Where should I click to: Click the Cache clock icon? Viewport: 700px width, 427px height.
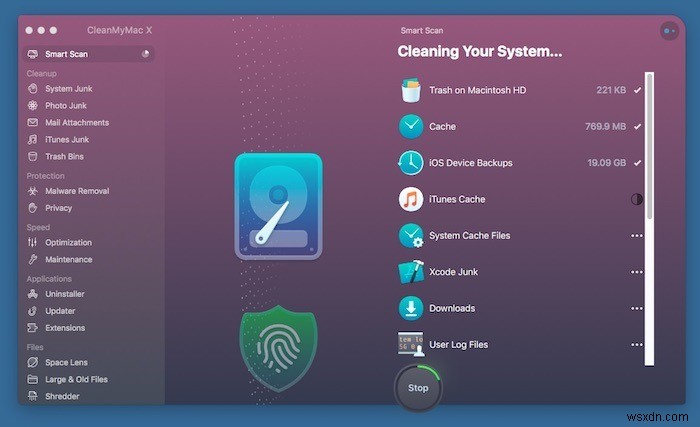[x=411, y=126]
